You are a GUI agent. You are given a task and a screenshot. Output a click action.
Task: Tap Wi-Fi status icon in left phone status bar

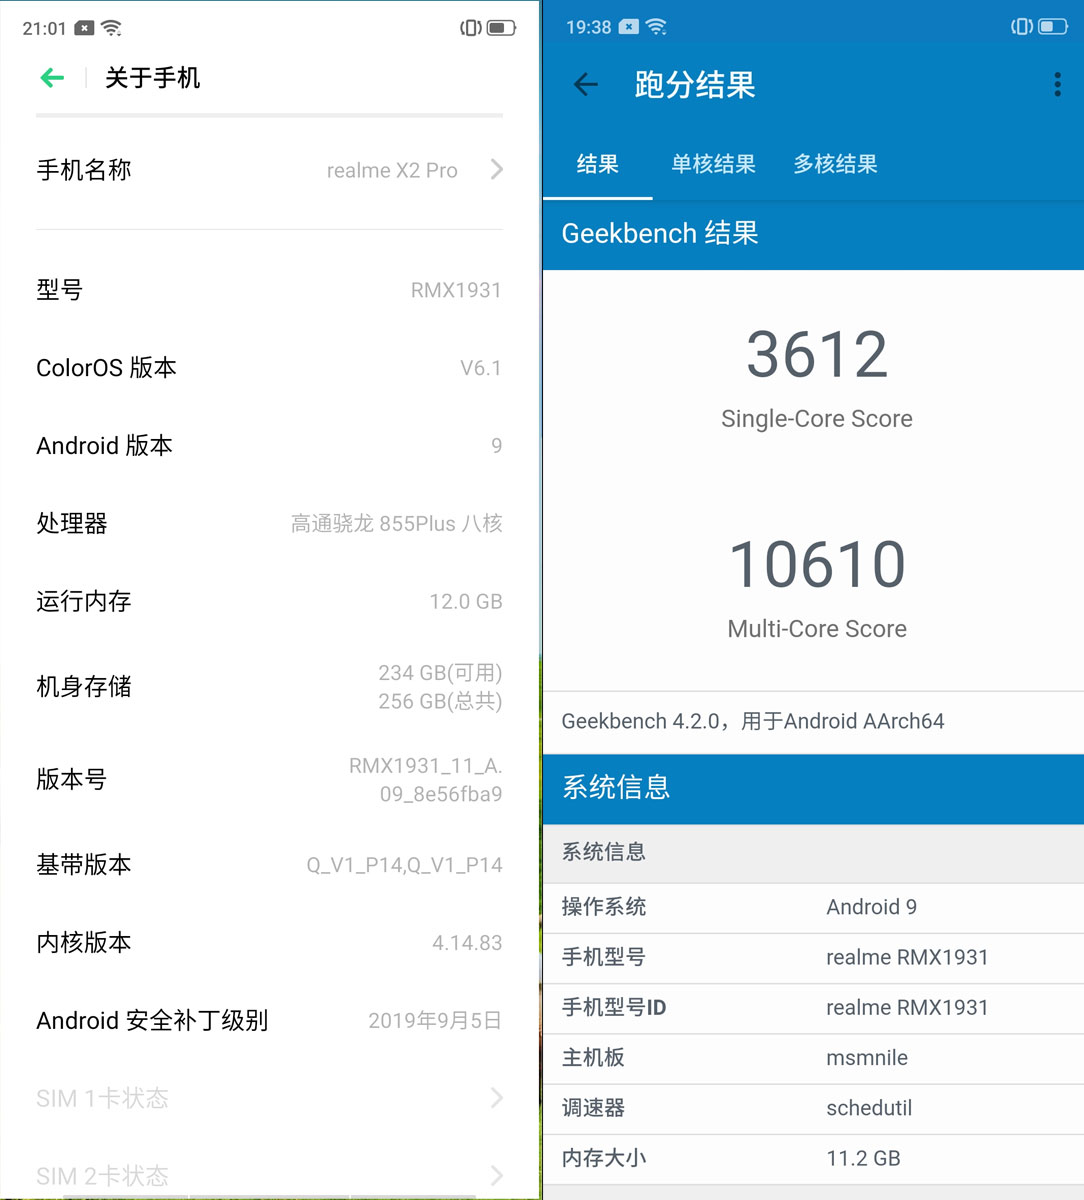[112, 28]
